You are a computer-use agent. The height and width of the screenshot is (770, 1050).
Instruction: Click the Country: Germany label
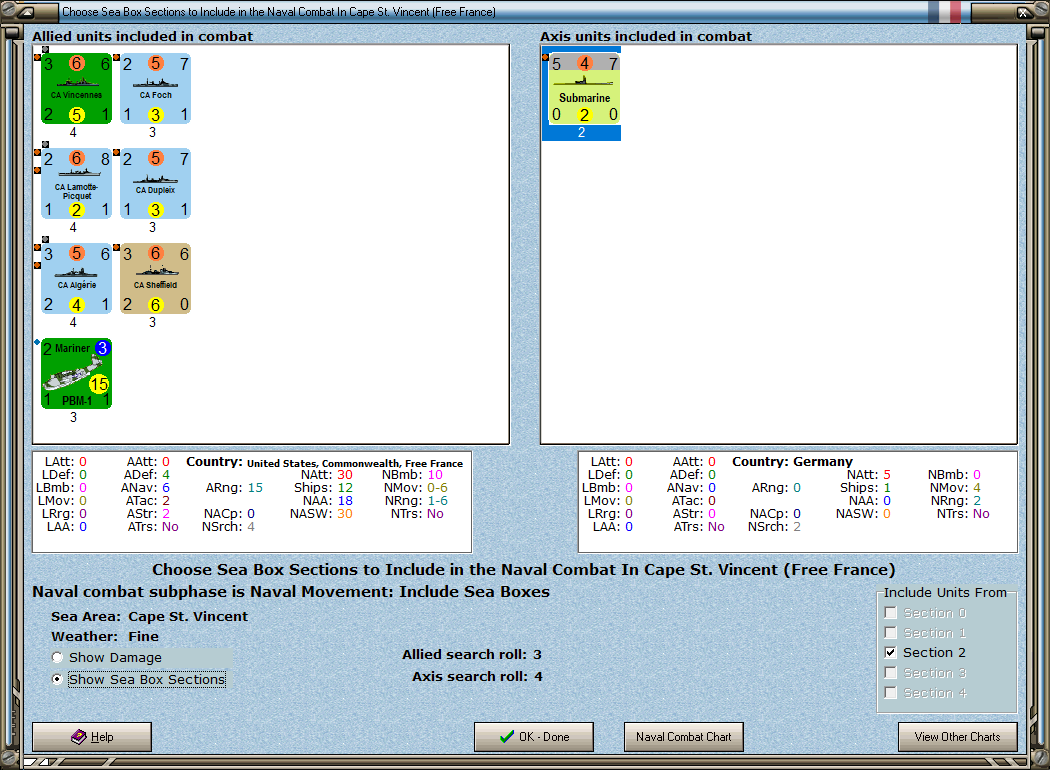[792, 461]
